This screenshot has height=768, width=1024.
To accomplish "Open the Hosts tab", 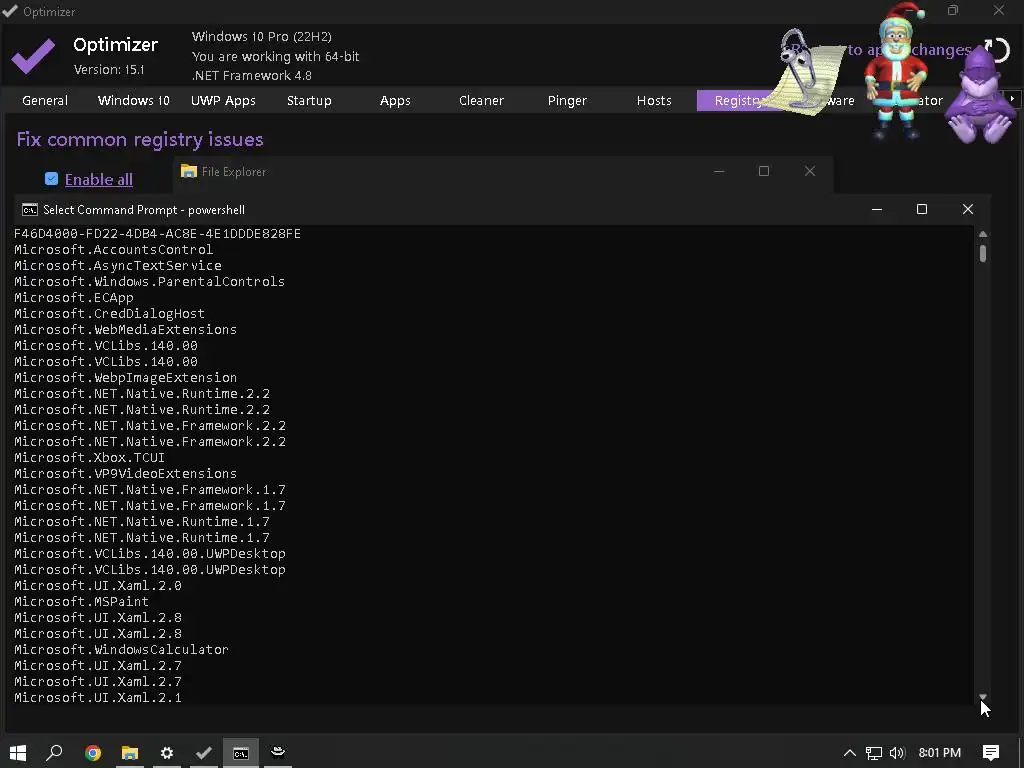I will click(654, 101).
